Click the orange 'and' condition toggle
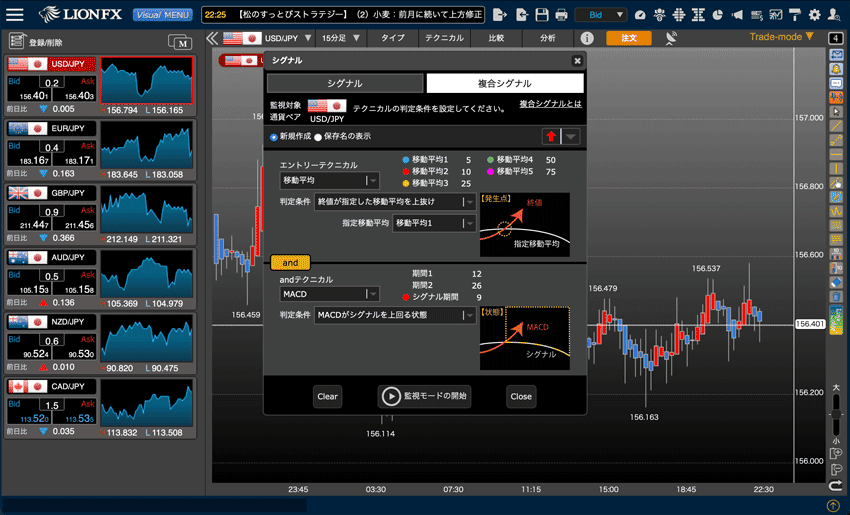Image resolution: width=850 pixels, height=515 pixels. (x=290, y=262)
